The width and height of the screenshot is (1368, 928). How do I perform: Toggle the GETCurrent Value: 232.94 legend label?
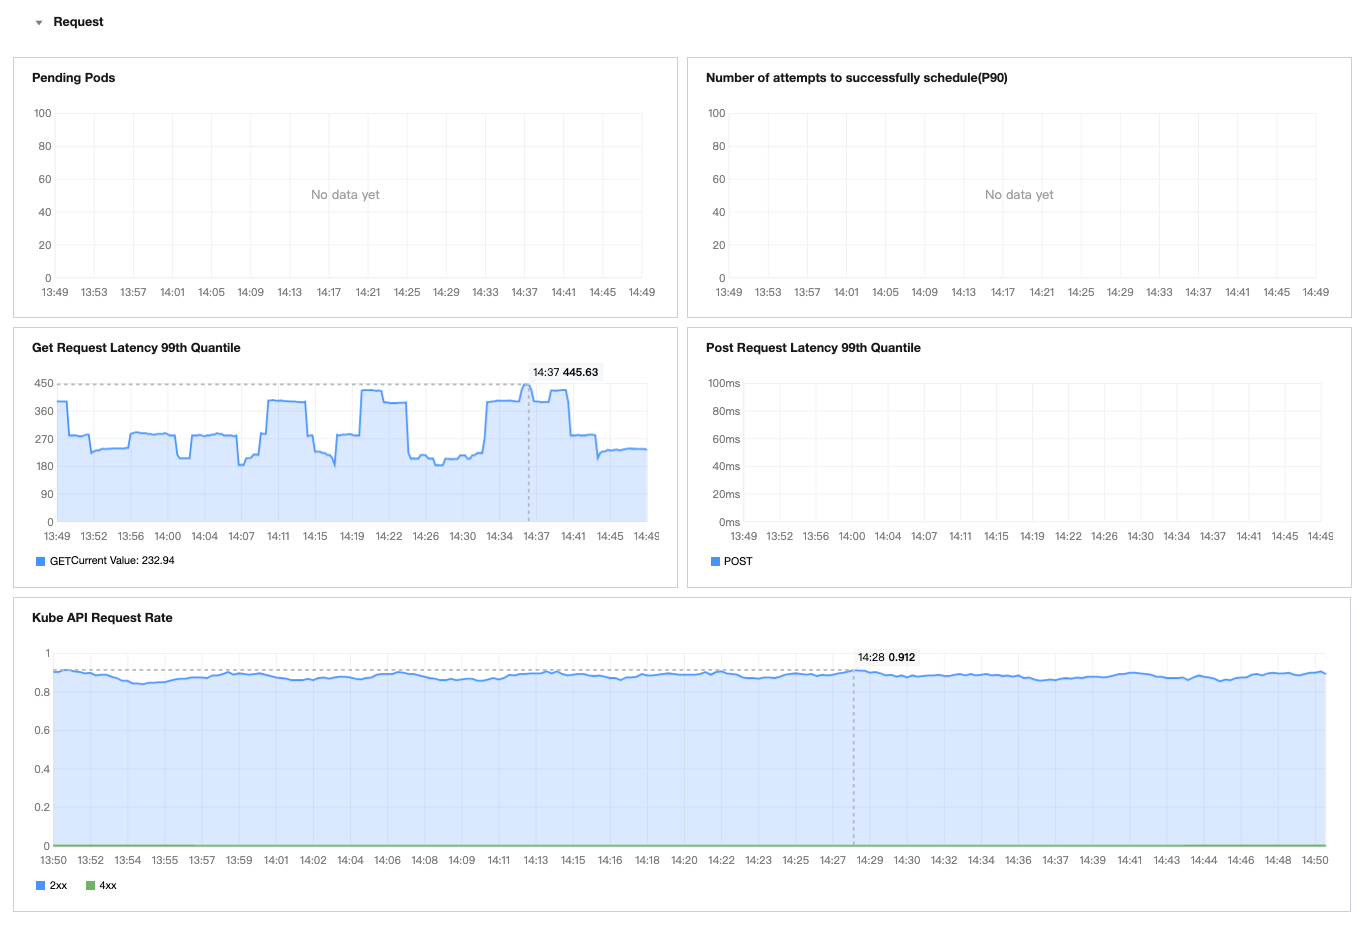tap(112, 561)
